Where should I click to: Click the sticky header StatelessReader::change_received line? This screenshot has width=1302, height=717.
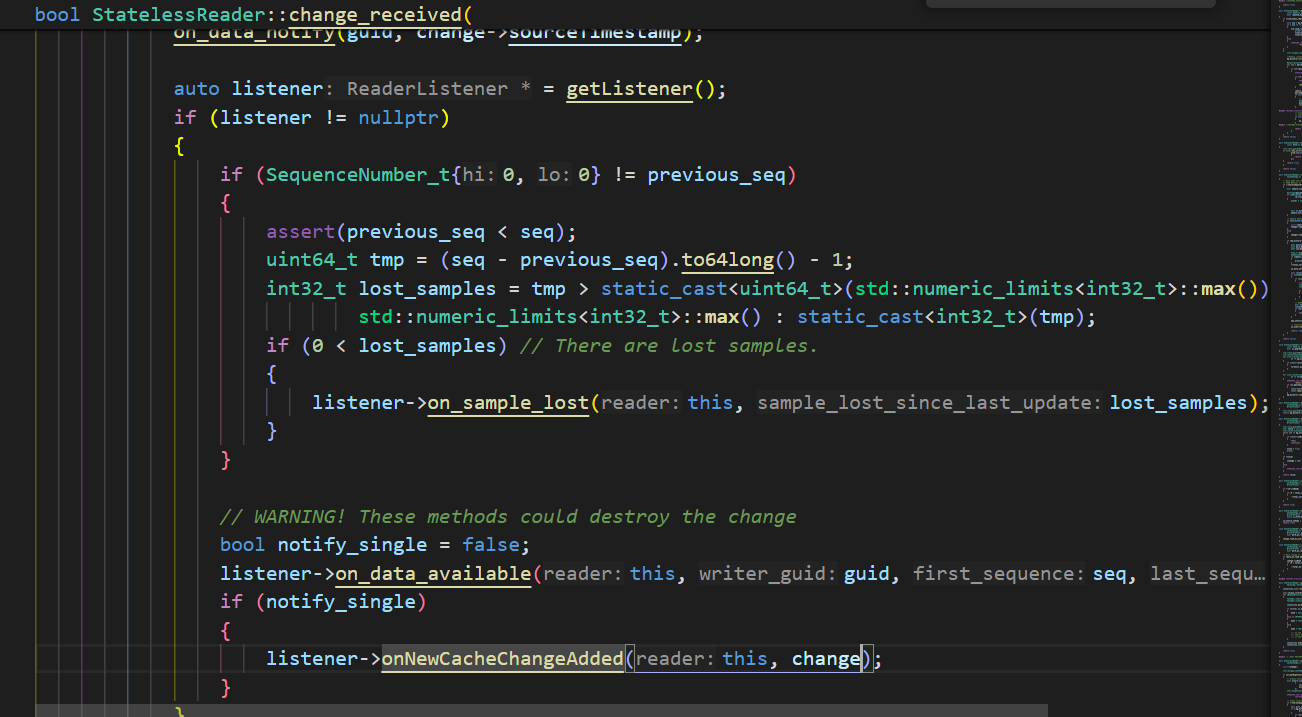[250, 15]
